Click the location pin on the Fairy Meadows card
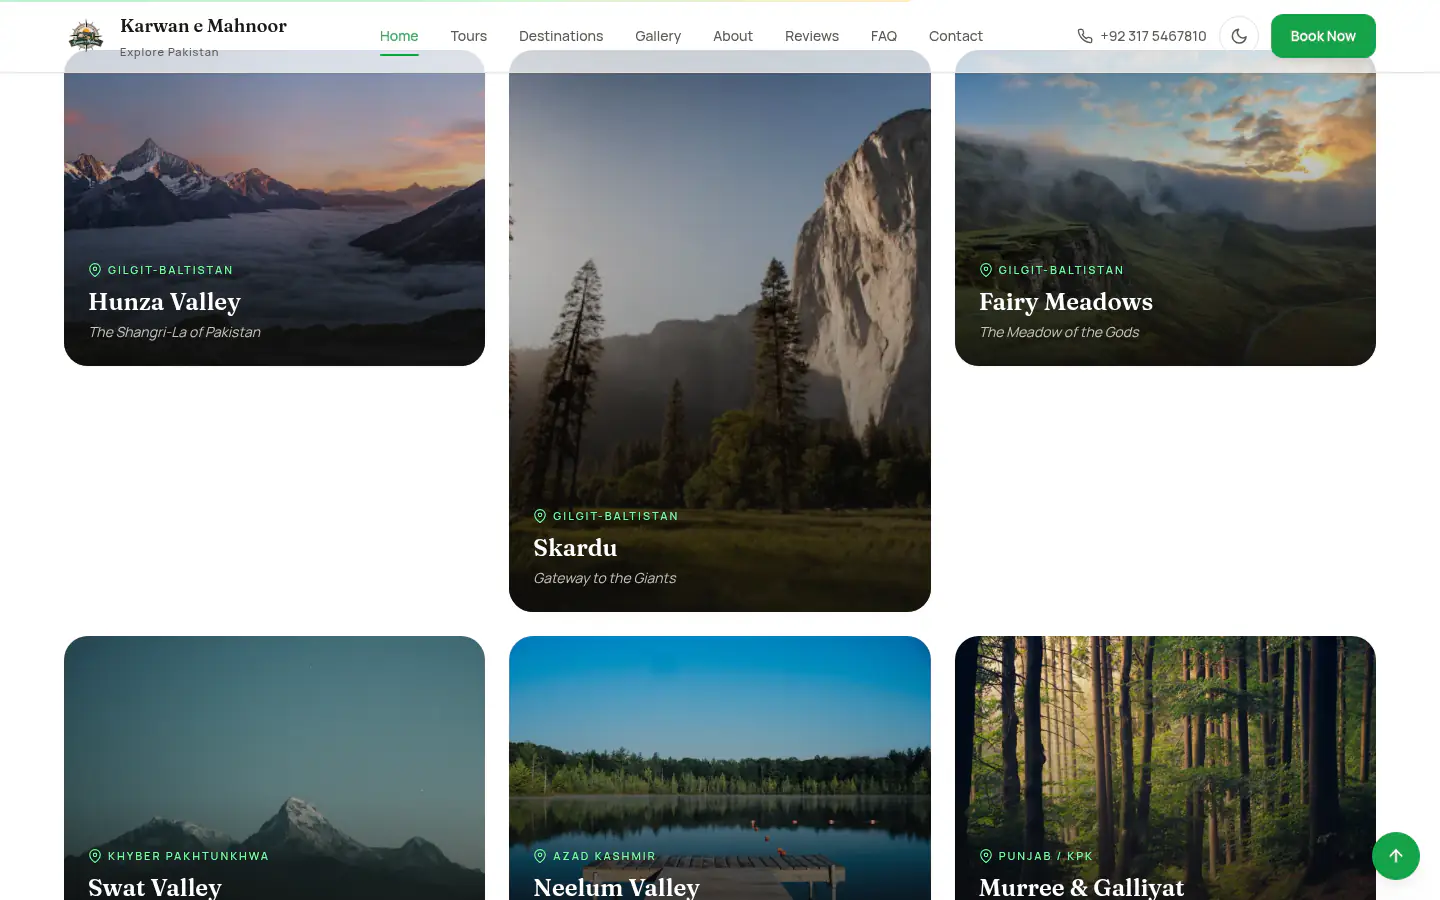 [x=986, y=270]
